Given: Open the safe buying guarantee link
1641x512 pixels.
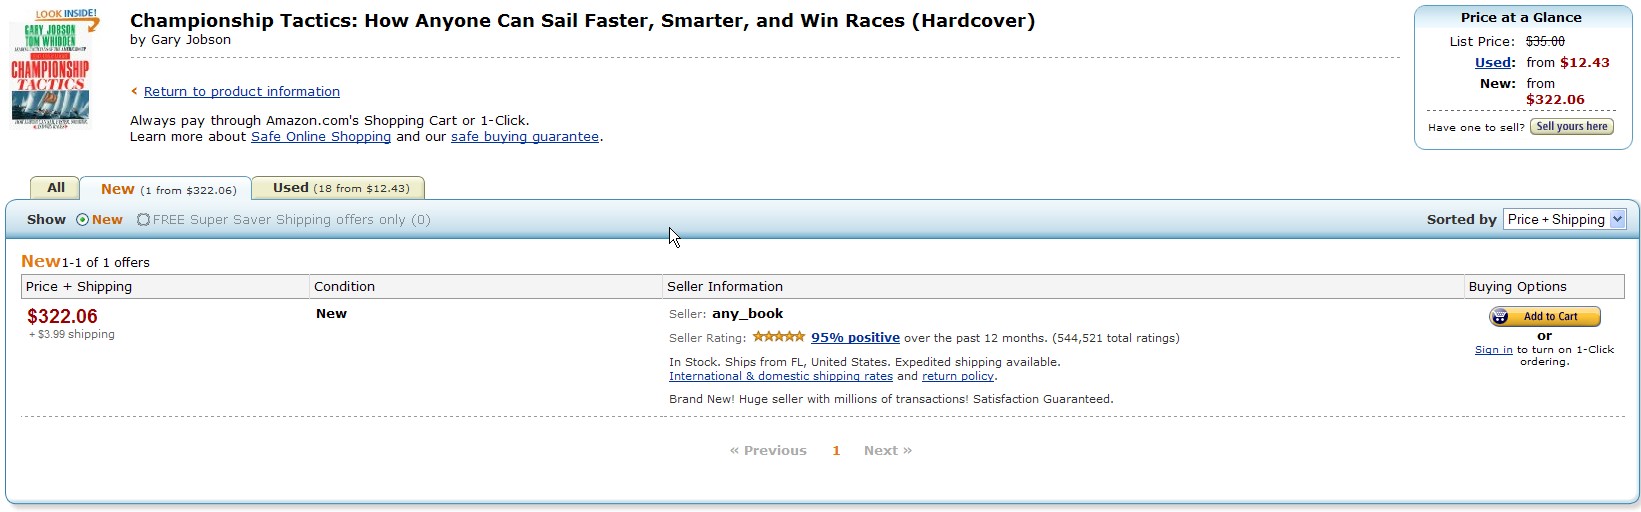Looking at the screenshot, I should click(524, 137).
